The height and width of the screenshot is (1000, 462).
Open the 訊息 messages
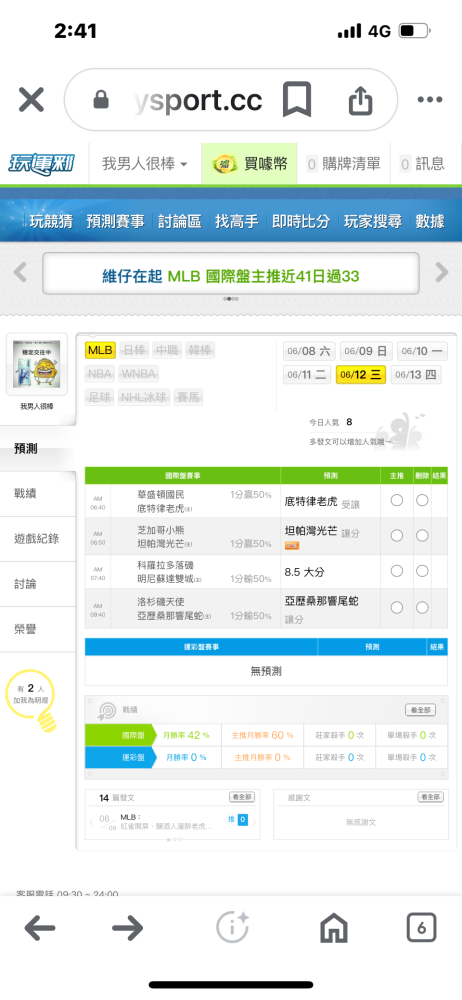tap(422, 164)
